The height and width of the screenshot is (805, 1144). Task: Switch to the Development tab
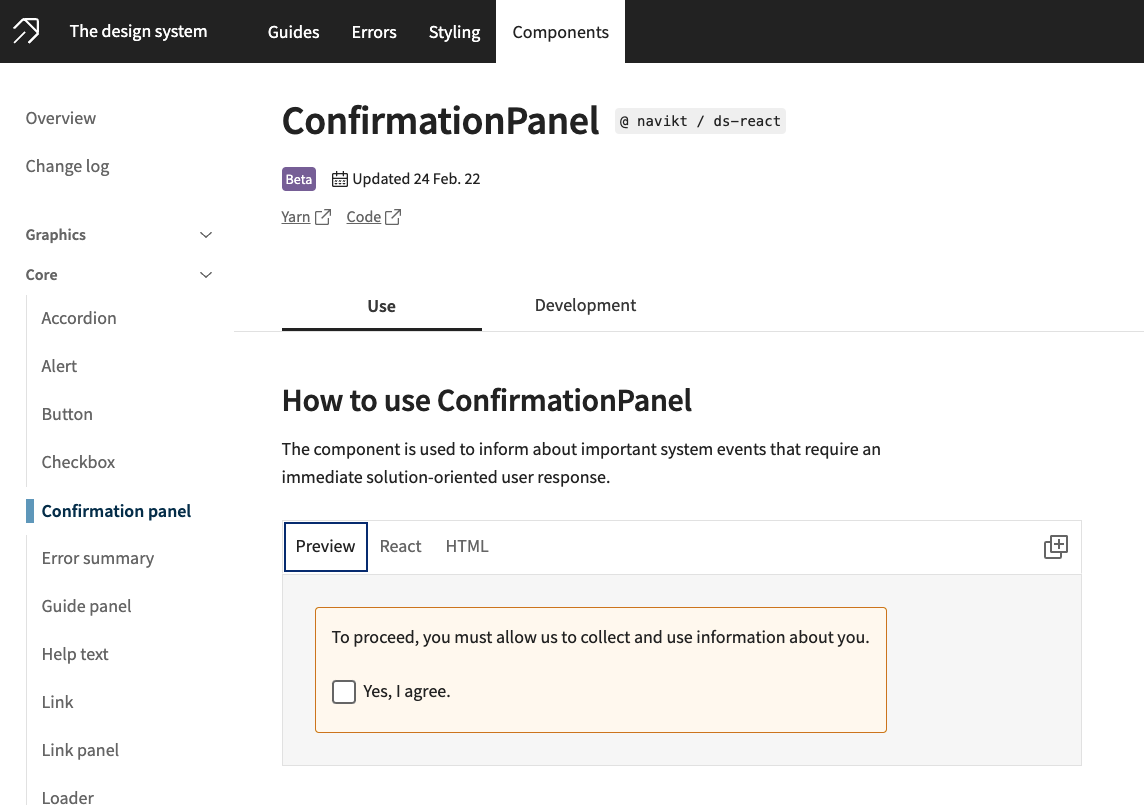[x=585, y=306]
